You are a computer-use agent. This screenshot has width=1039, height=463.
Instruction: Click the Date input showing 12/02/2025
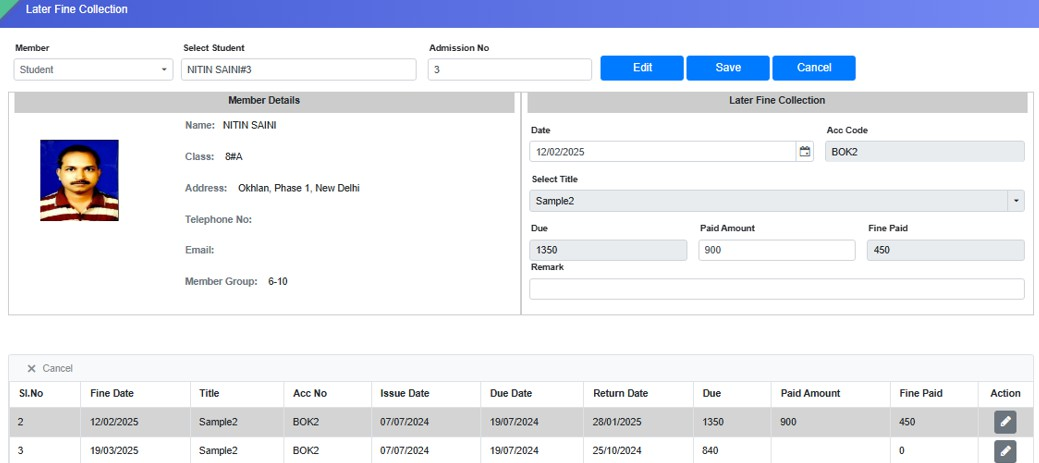[662, 152]
